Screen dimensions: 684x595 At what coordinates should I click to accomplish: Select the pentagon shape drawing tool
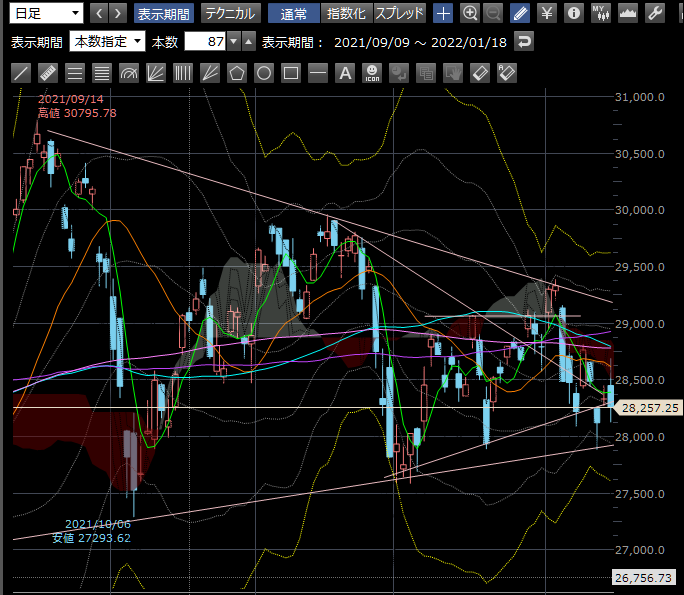237,73
